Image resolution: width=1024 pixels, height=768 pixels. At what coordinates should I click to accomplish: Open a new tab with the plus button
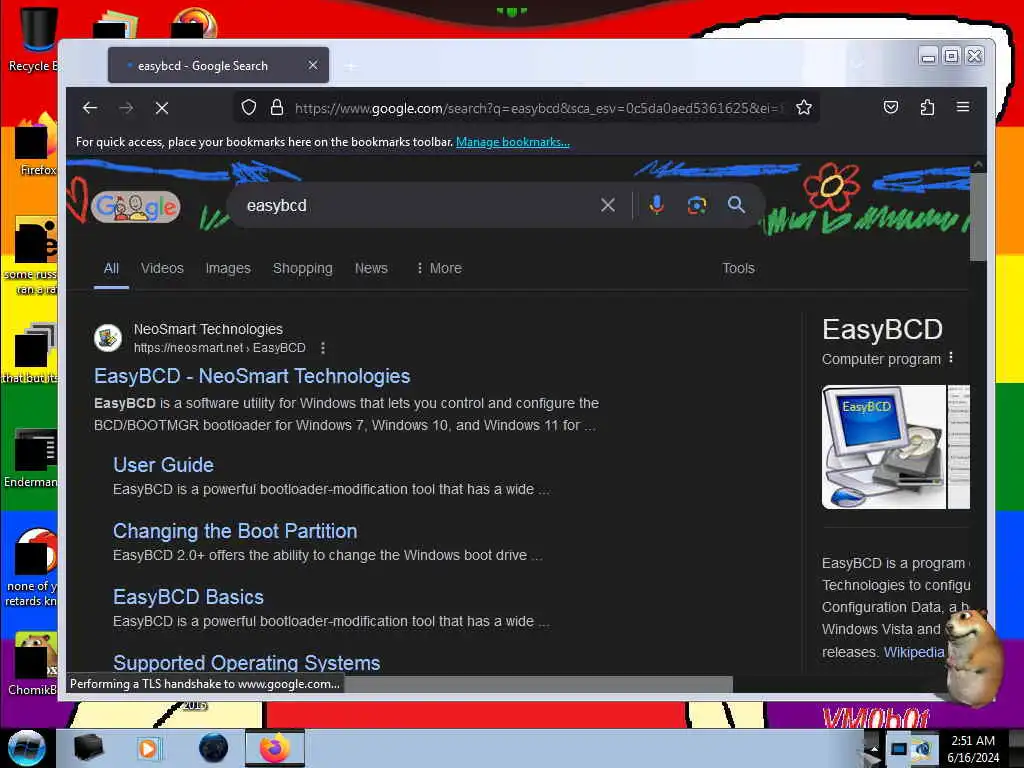click(351, 66)
